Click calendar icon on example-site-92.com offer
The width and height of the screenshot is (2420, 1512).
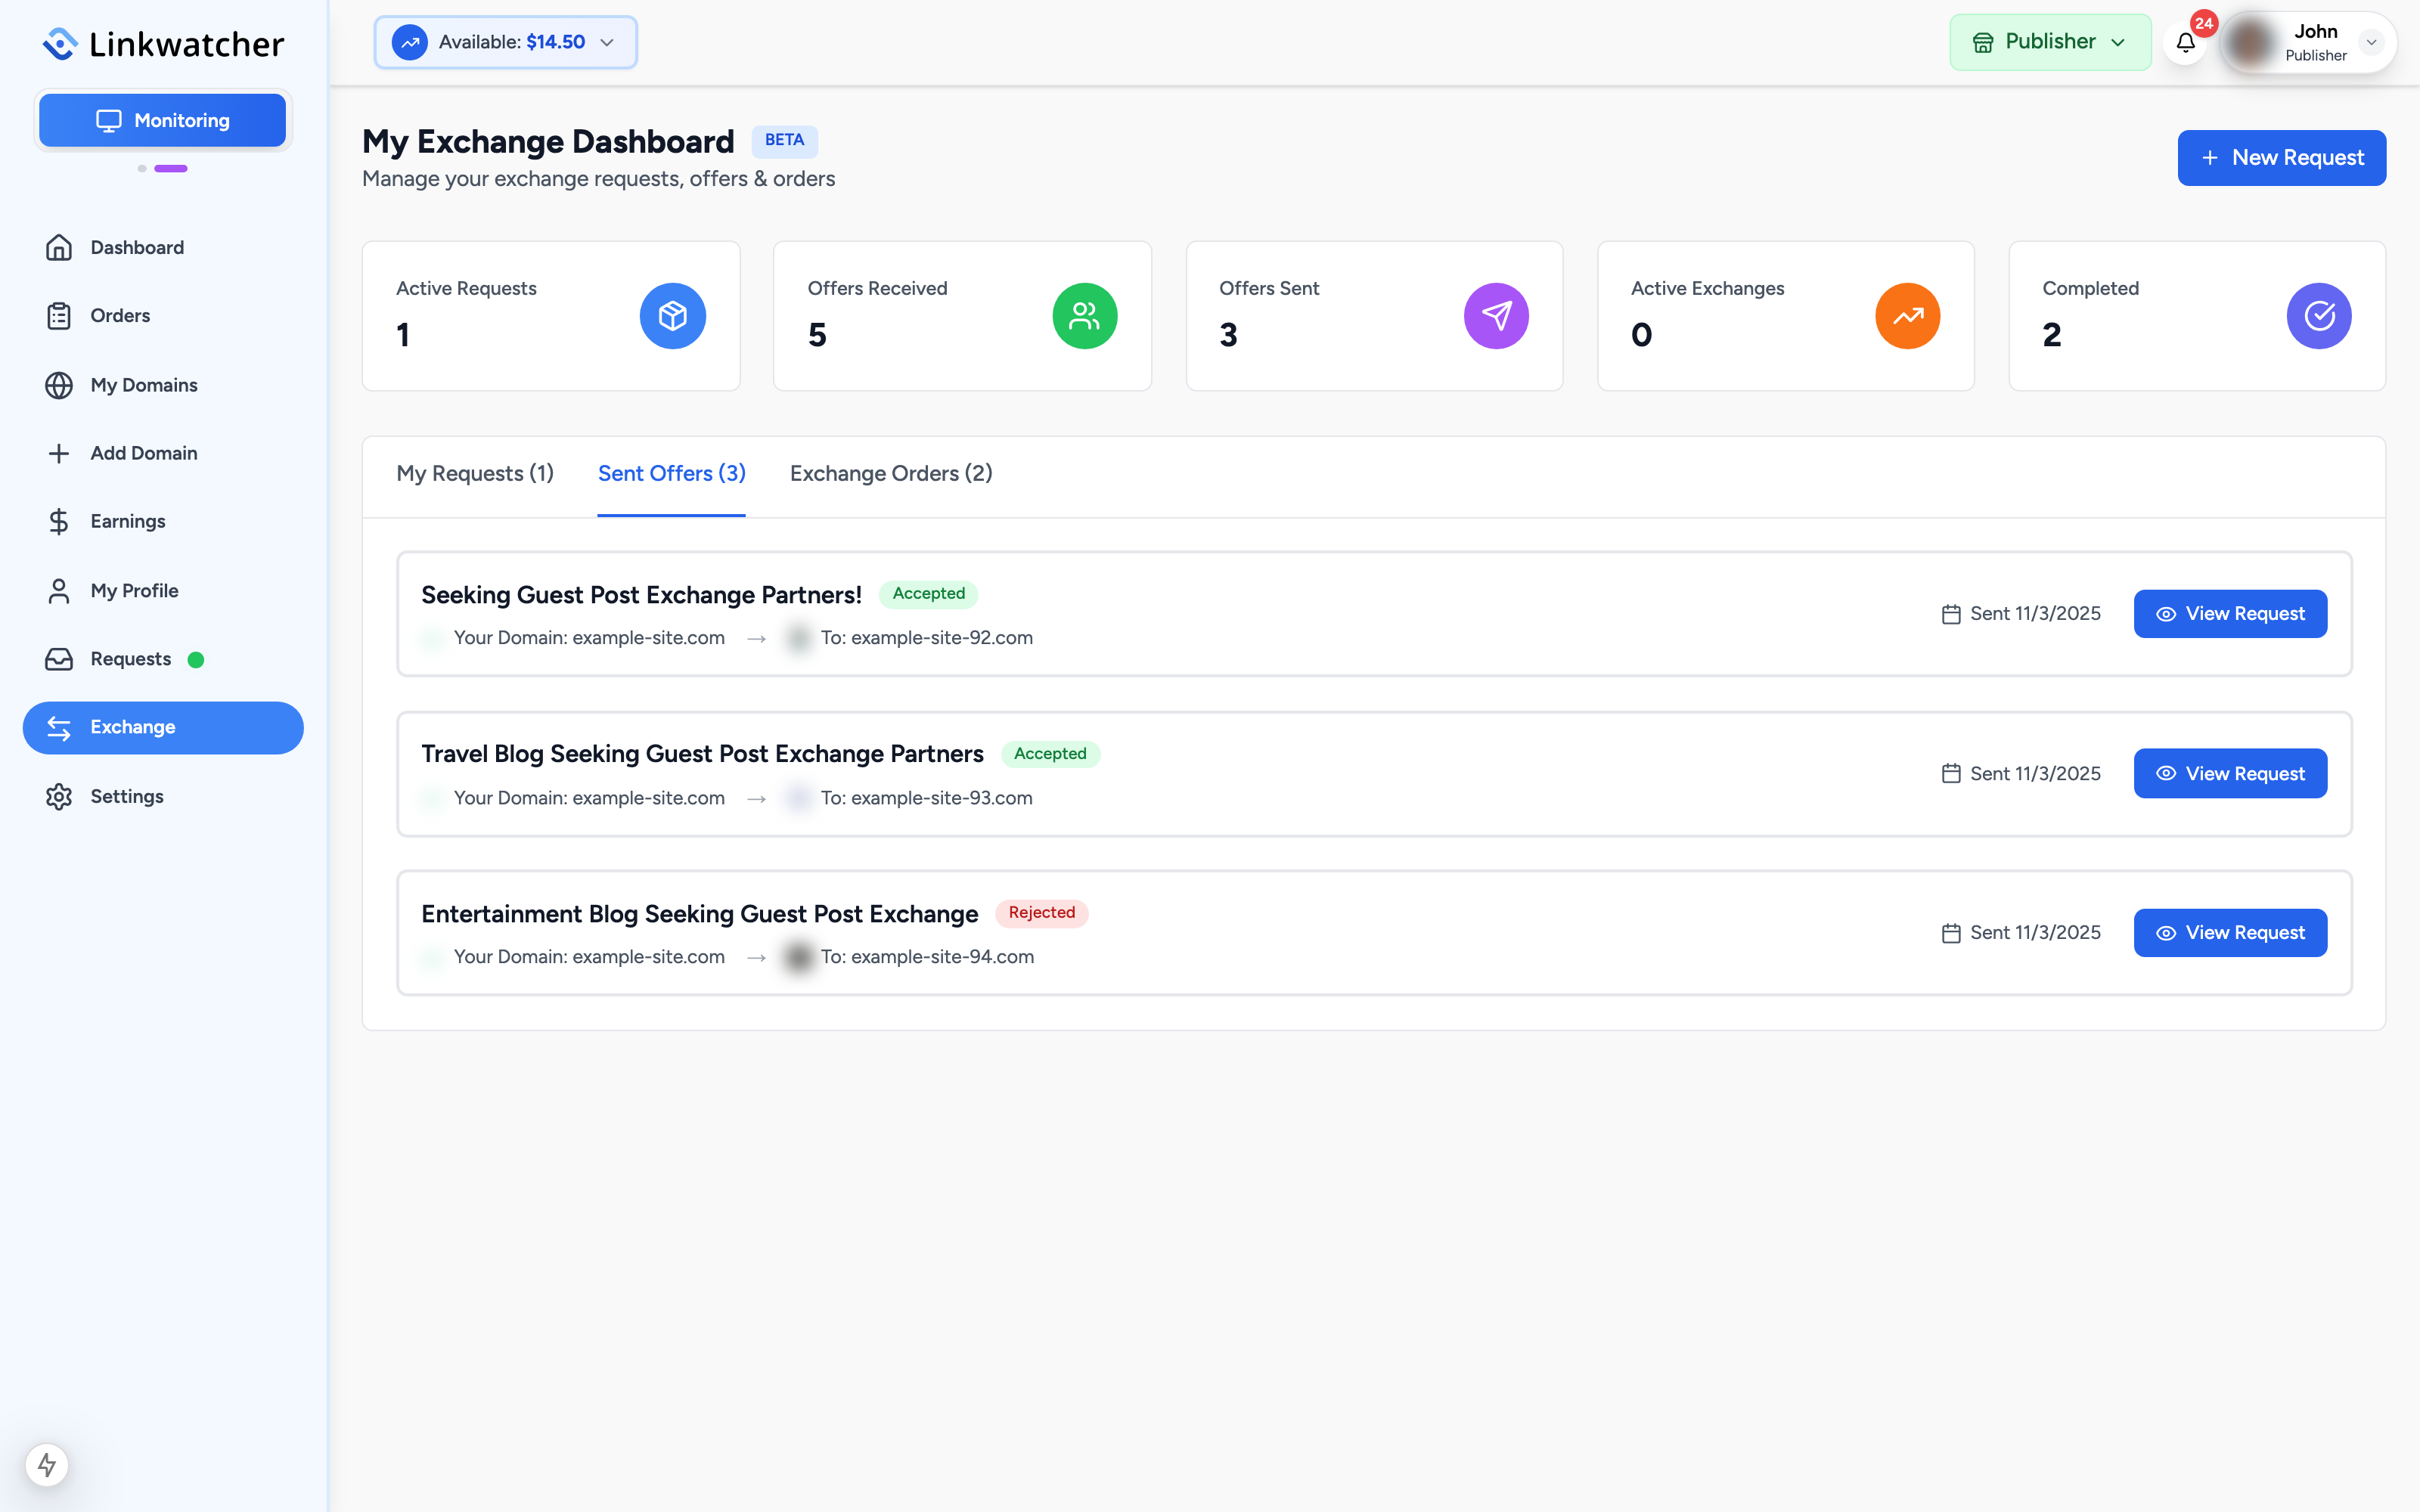pyautogui.click(x=1951, y=614)
